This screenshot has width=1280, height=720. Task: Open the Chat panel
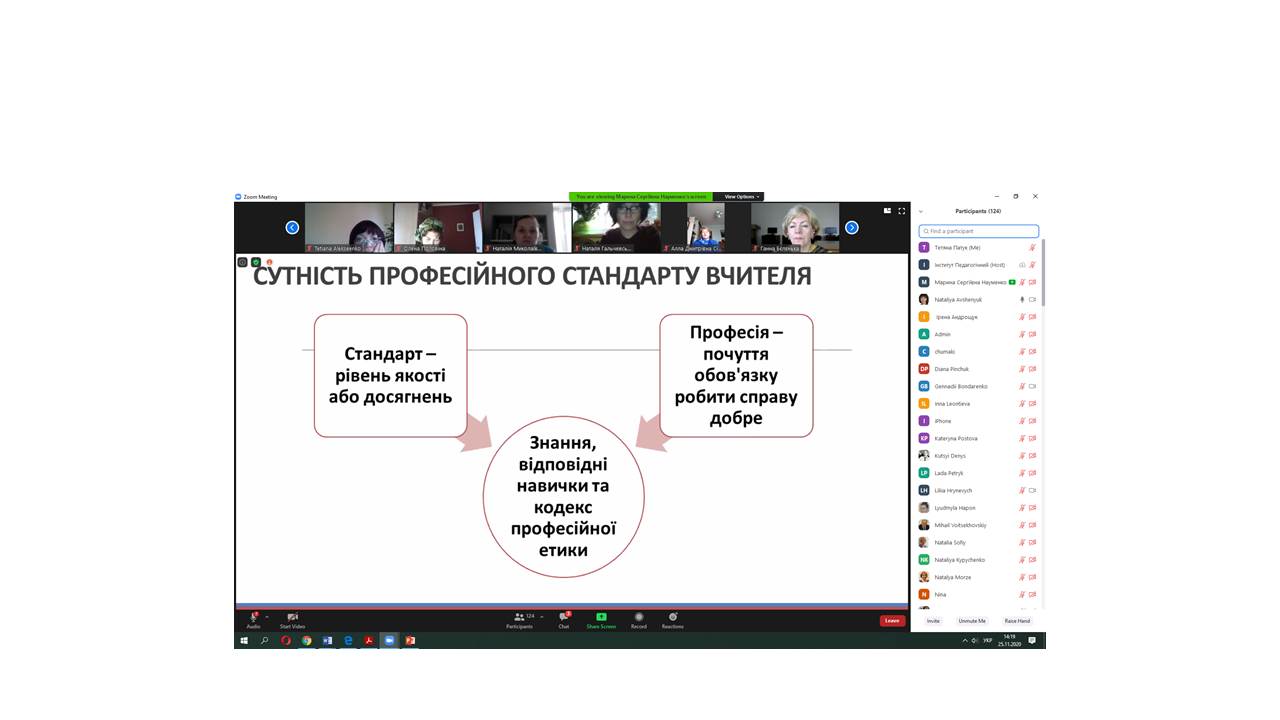click(564, 618)
